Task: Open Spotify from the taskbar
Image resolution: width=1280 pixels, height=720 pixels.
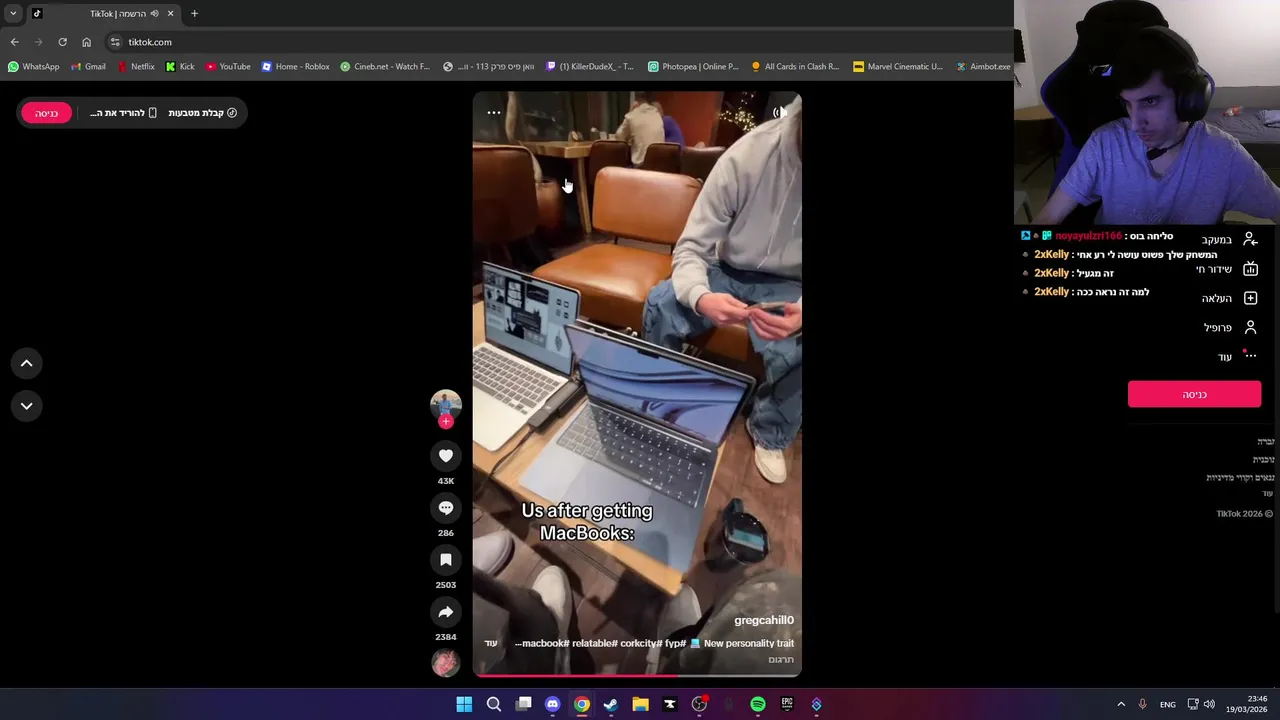Action: tap(758, 704)
